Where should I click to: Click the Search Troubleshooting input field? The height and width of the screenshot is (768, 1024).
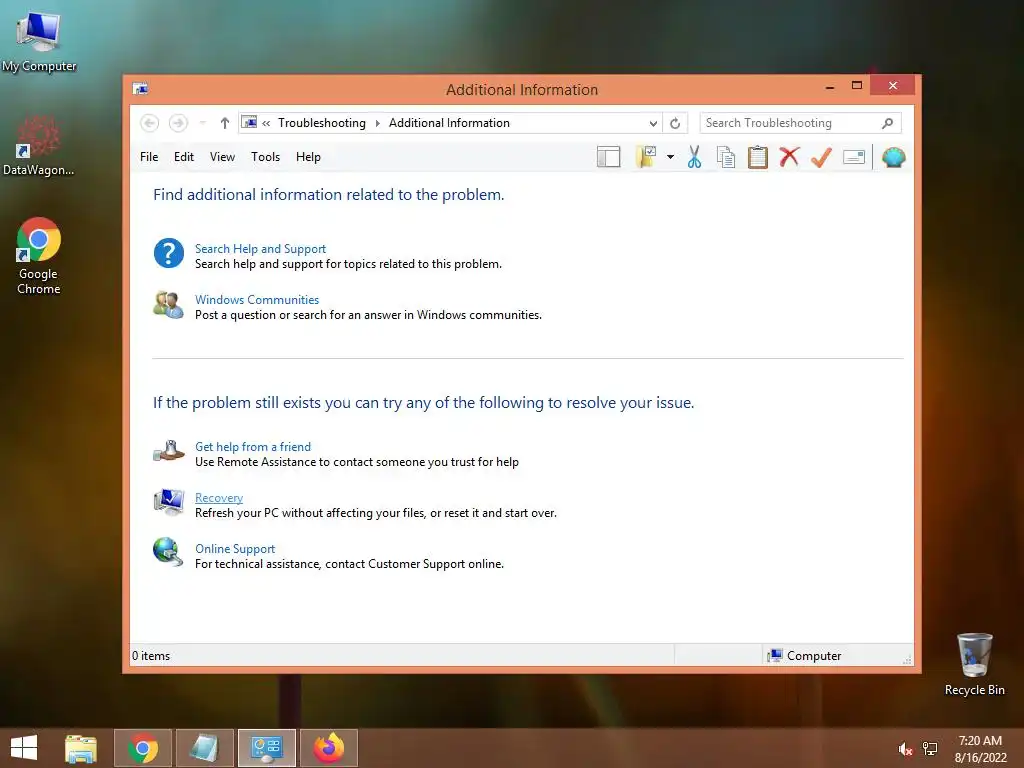(800, 123)
